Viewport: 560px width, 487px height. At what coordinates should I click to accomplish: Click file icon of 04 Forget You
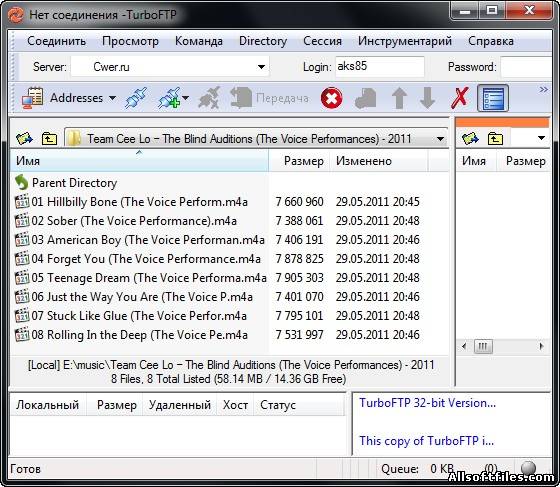22,258
